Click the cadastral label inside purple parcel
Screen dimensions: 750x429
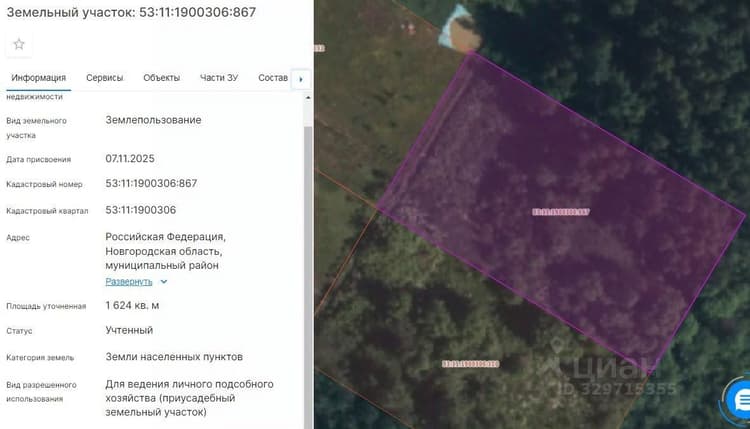pos(561,211)
